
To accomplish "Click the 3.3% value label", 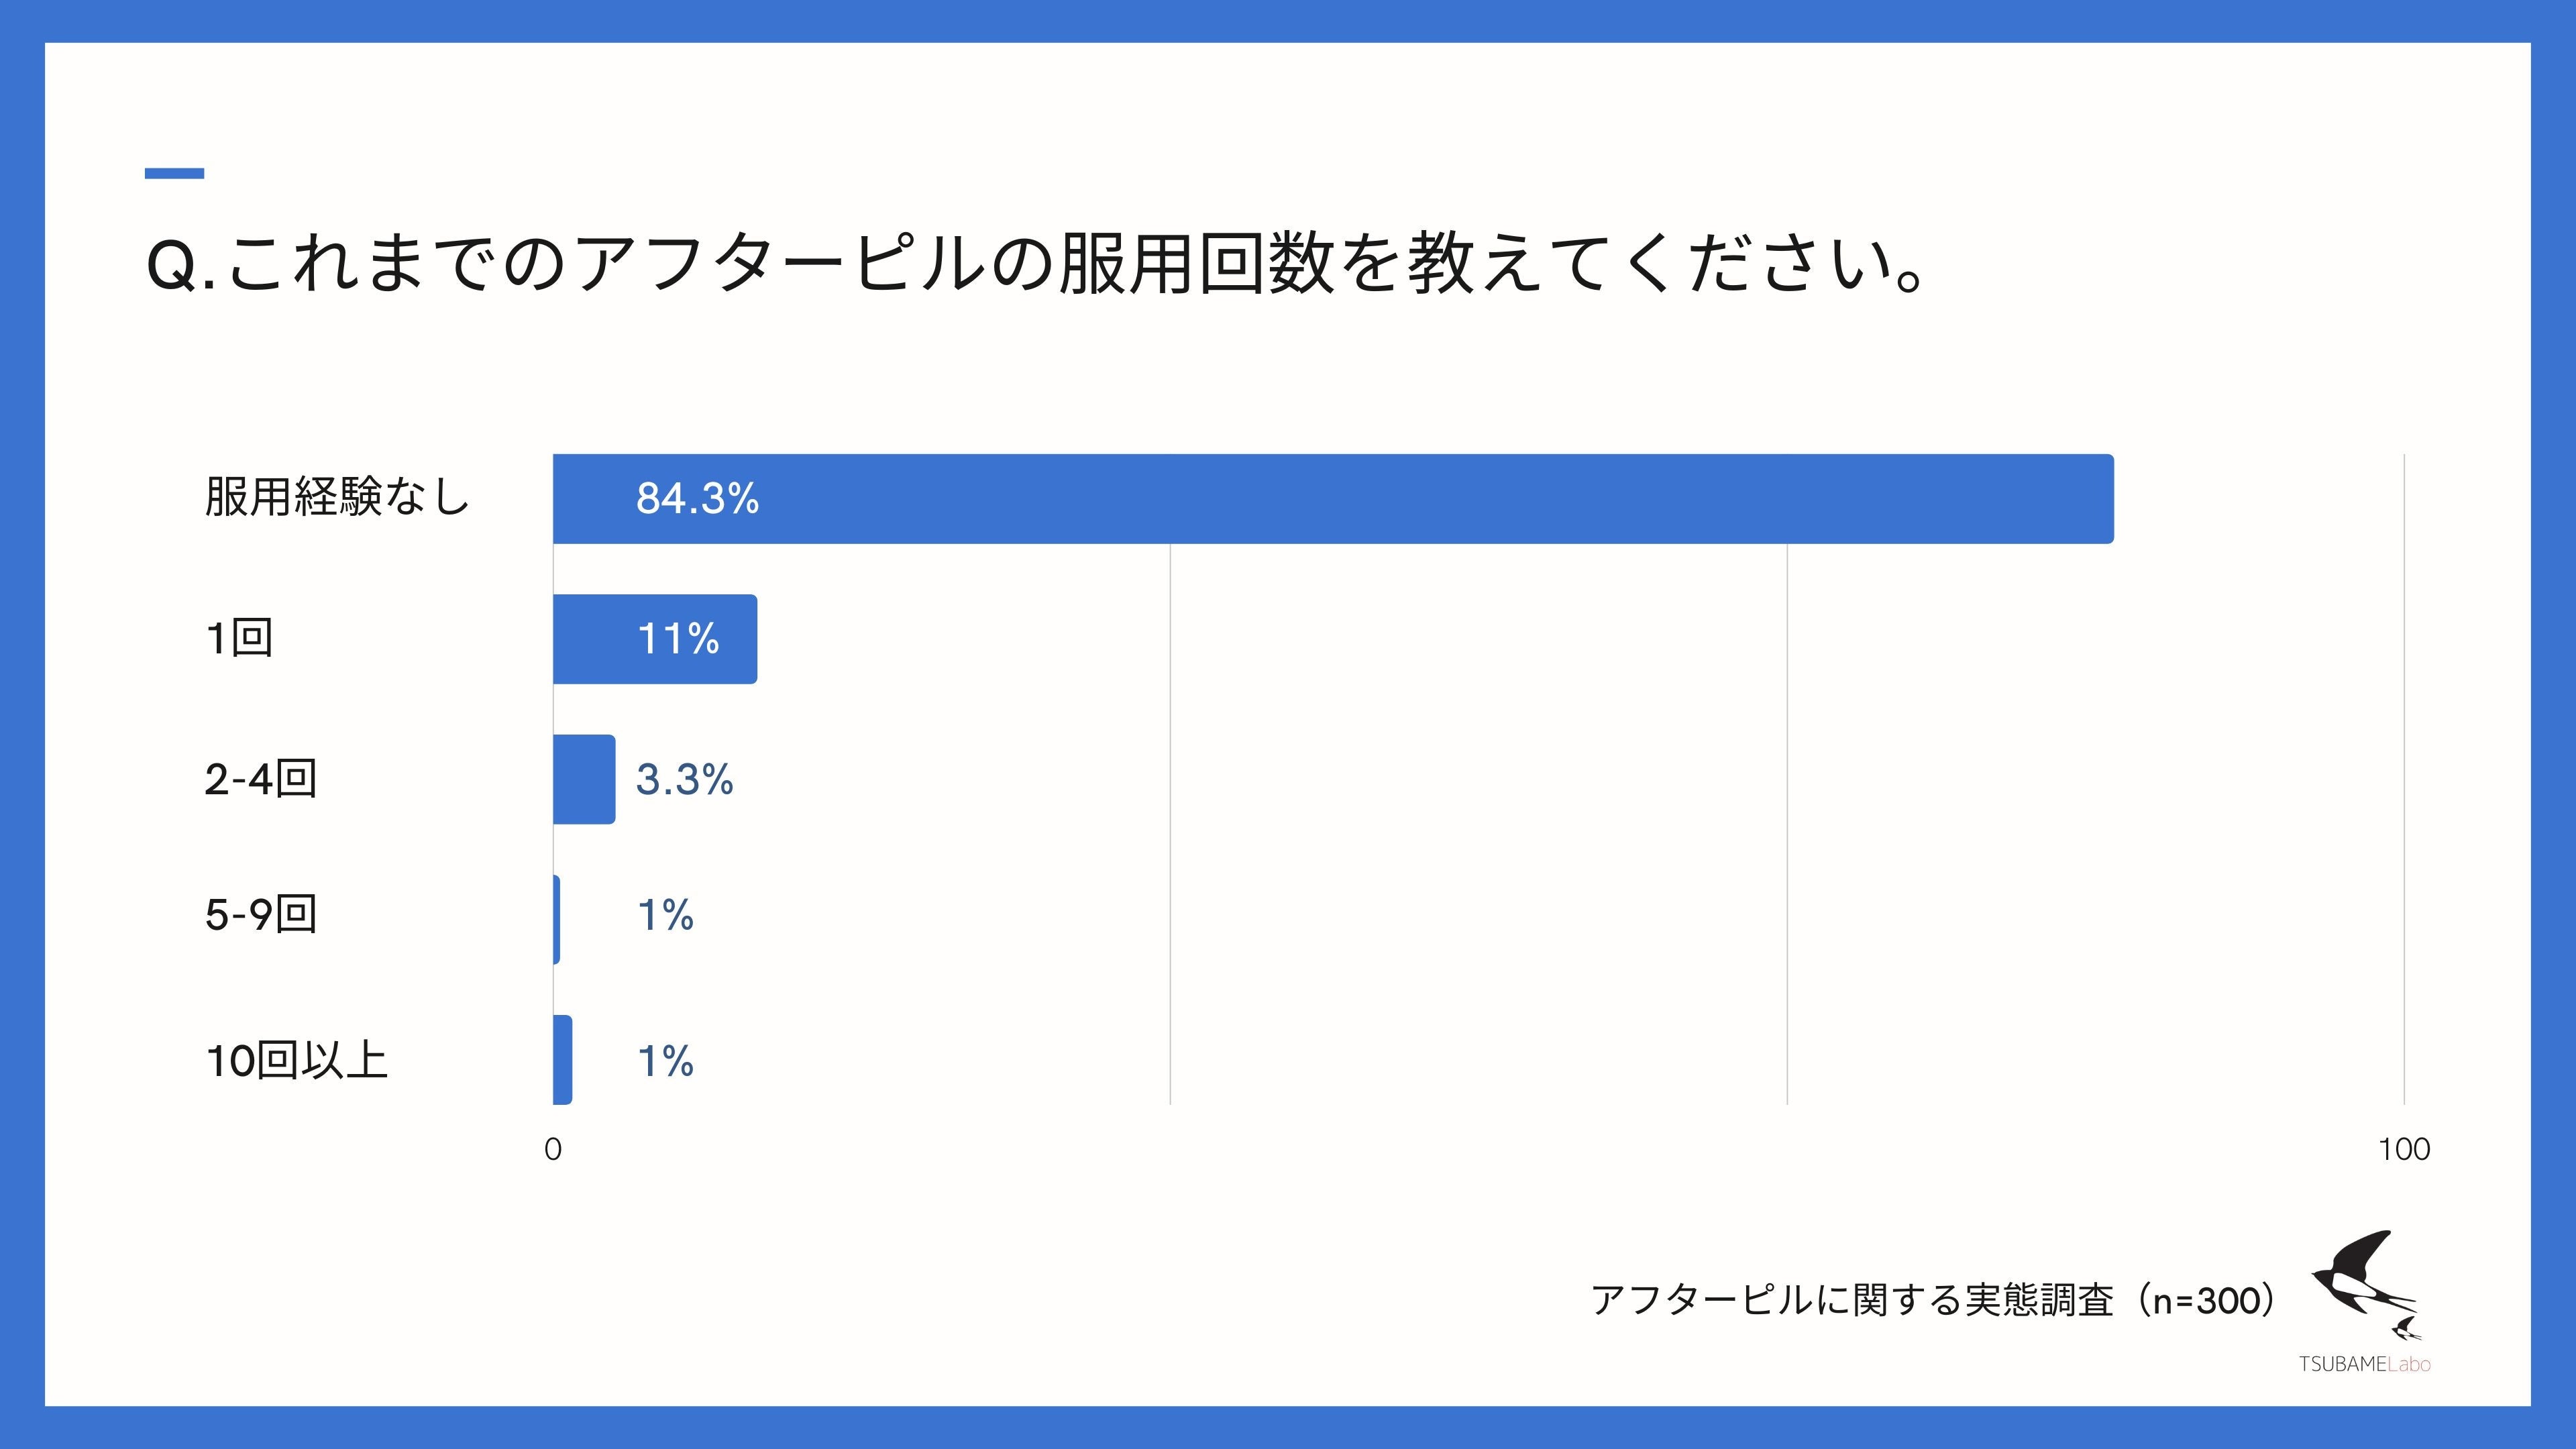I will (684, 780).
